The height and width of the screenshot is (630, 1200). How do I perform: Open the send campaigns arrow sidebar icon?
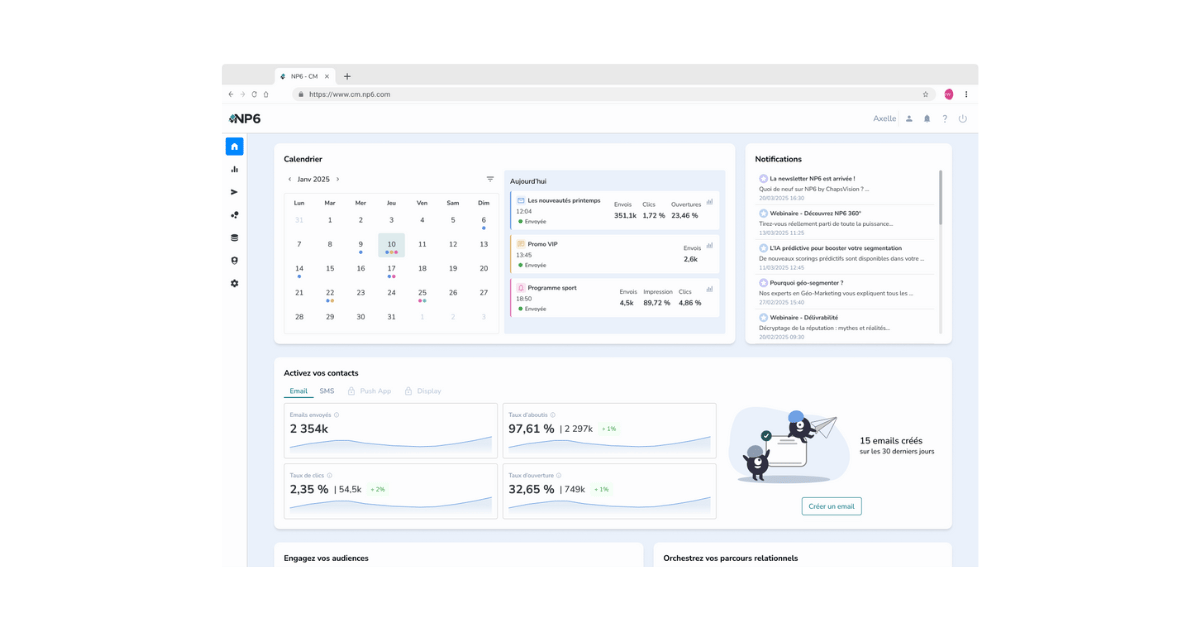234,192
